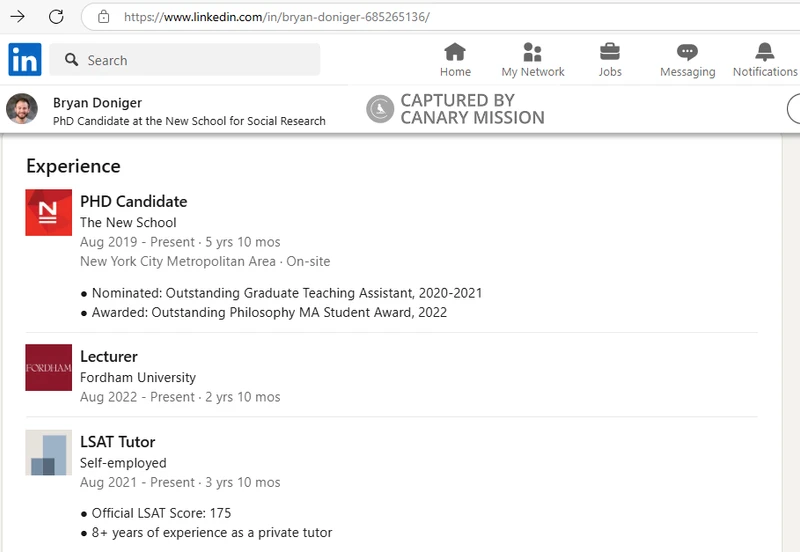Click The New School logo

(48, 212)
